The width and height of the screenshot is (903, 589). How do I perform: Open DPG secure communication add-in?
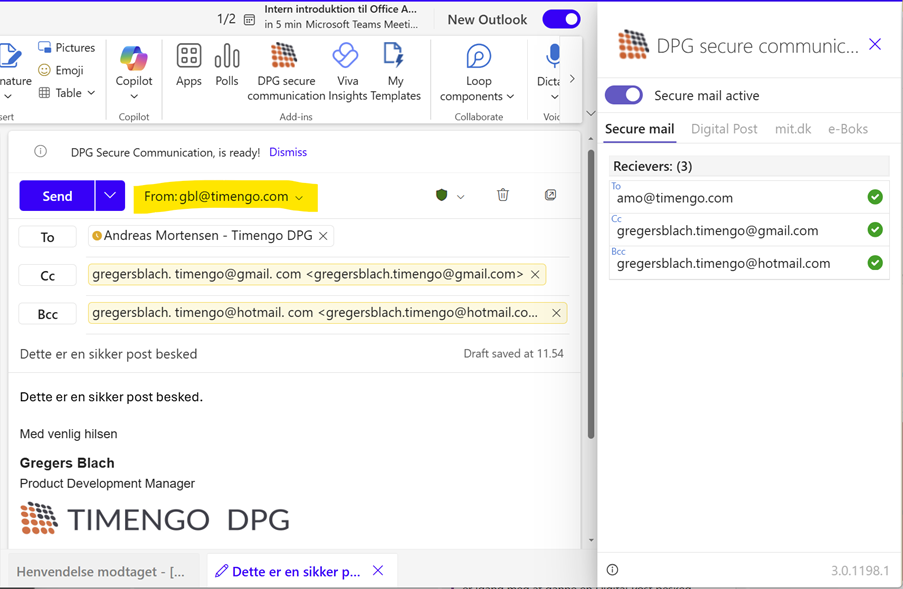click(x=286, y=72)
